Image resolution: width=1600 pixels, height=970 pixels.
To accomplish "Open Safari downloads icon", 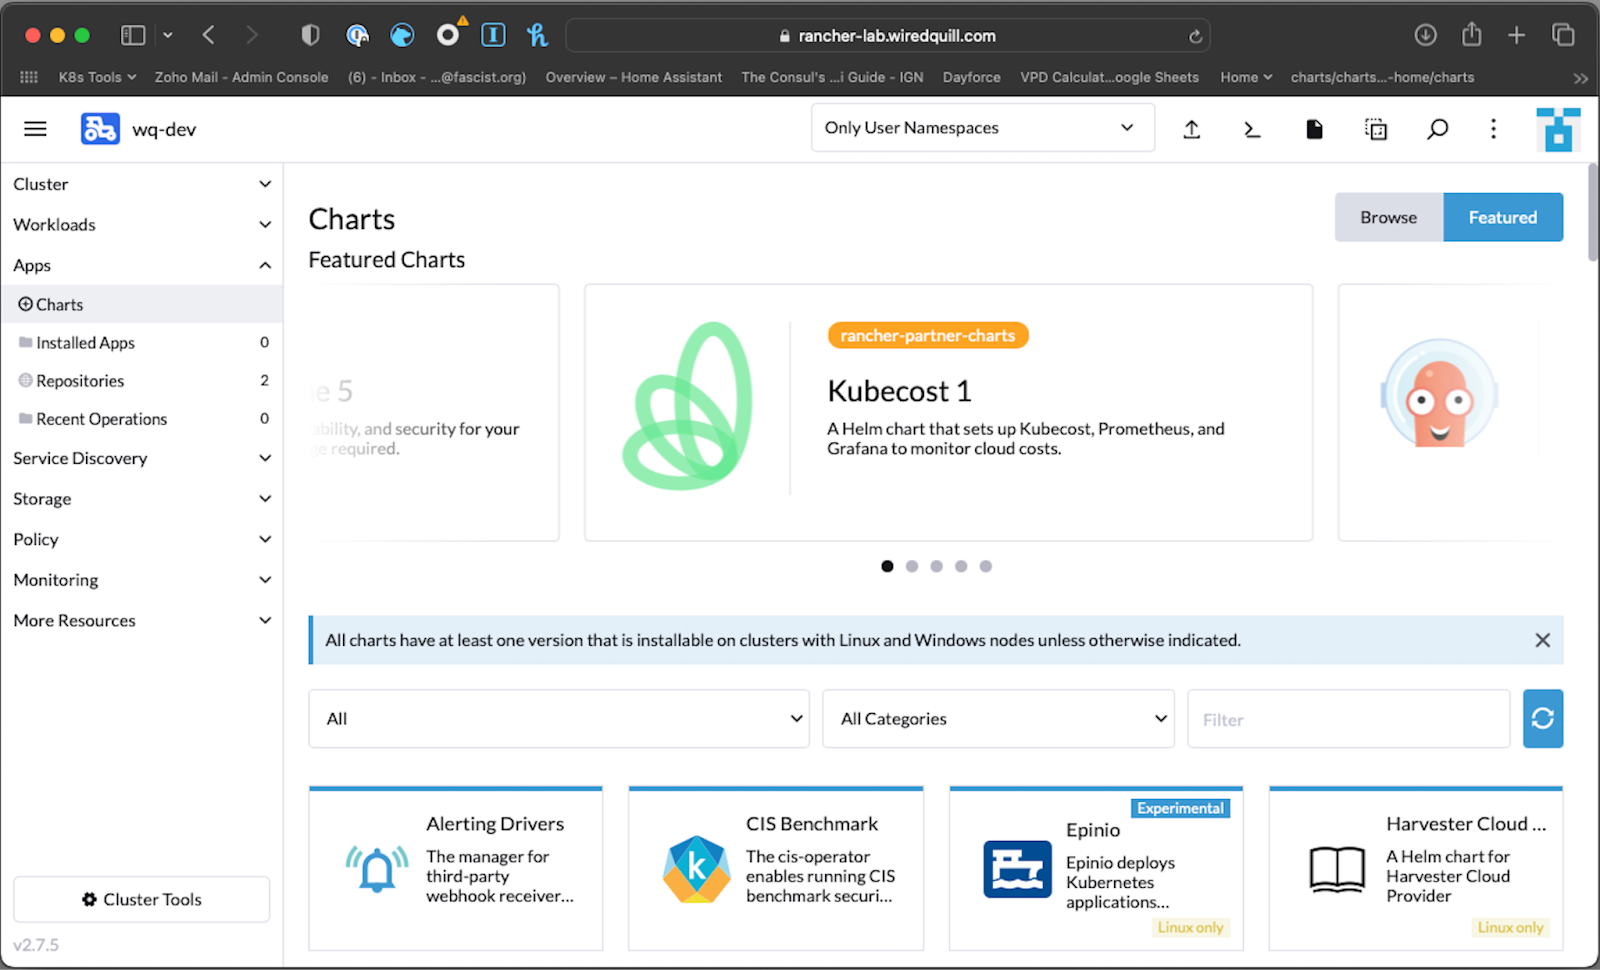I will 1425,35.
